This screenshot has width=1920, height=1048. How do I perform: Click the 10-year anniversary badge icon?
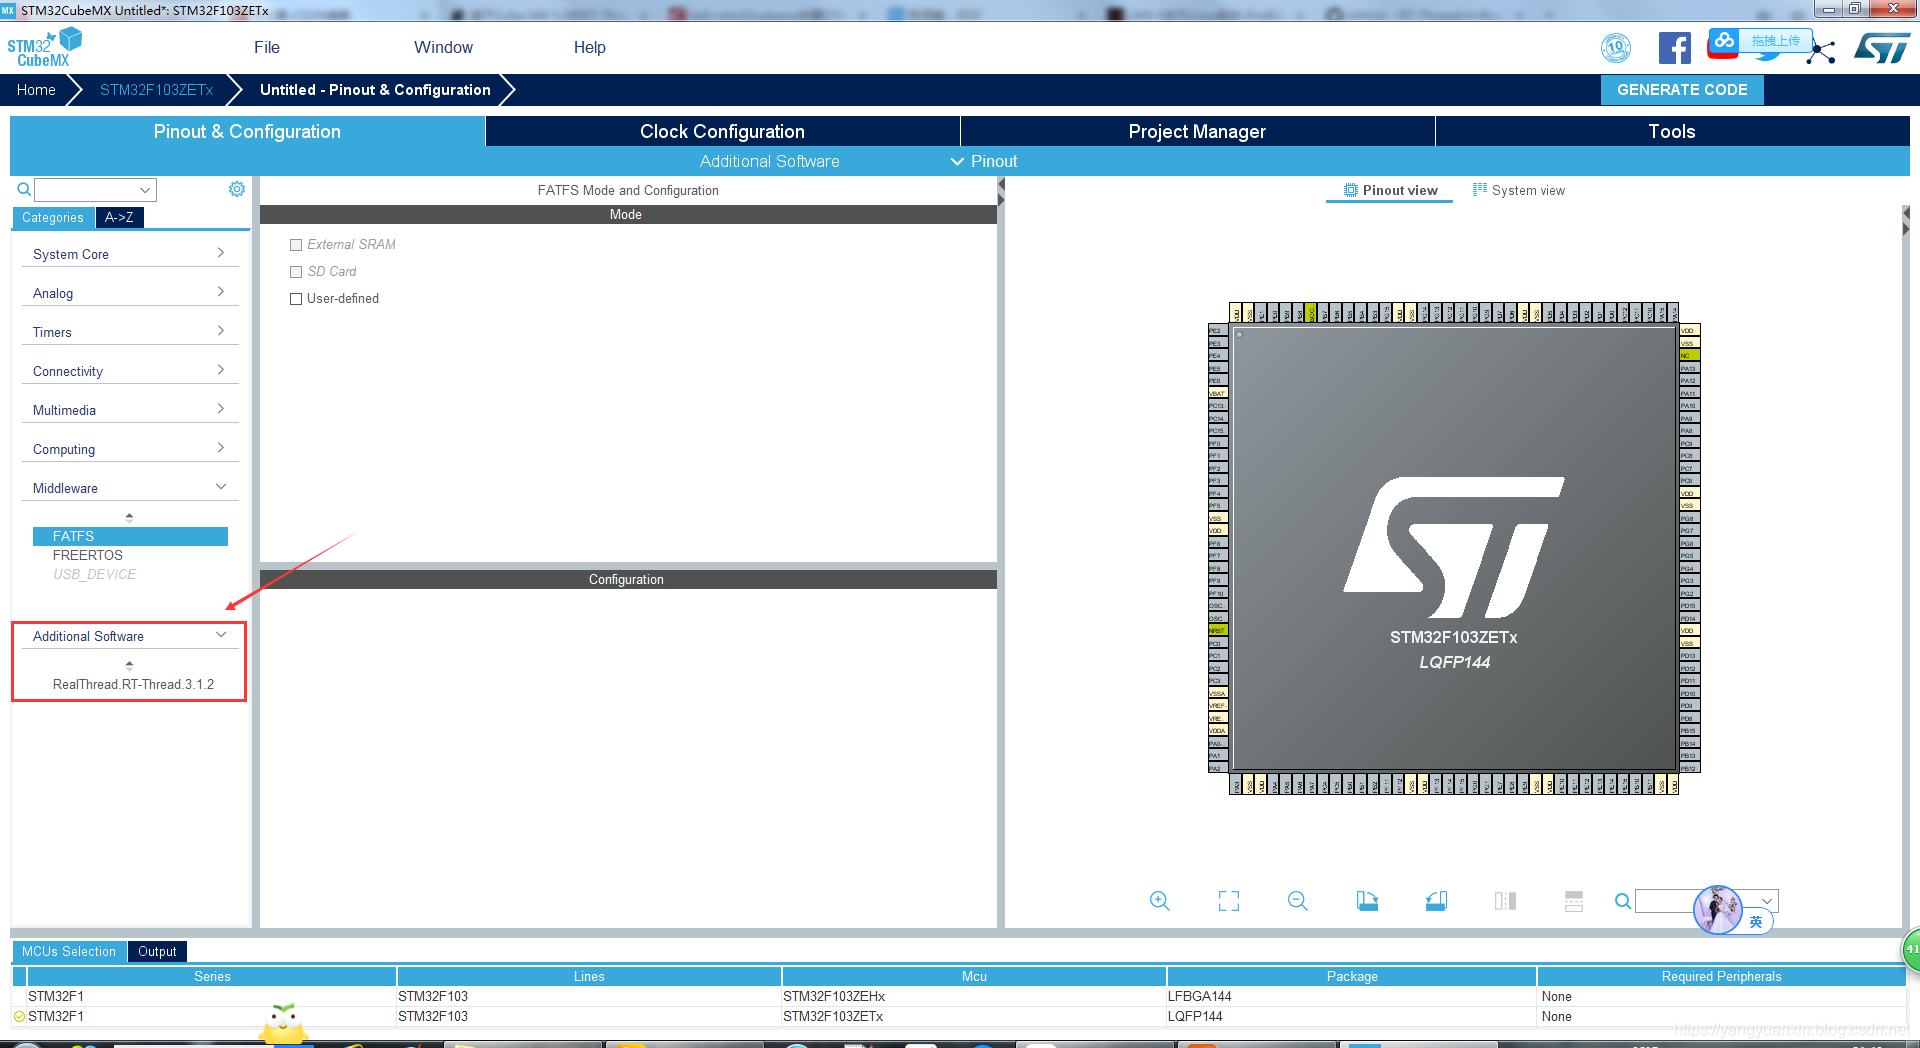[x=1616, y=48]
